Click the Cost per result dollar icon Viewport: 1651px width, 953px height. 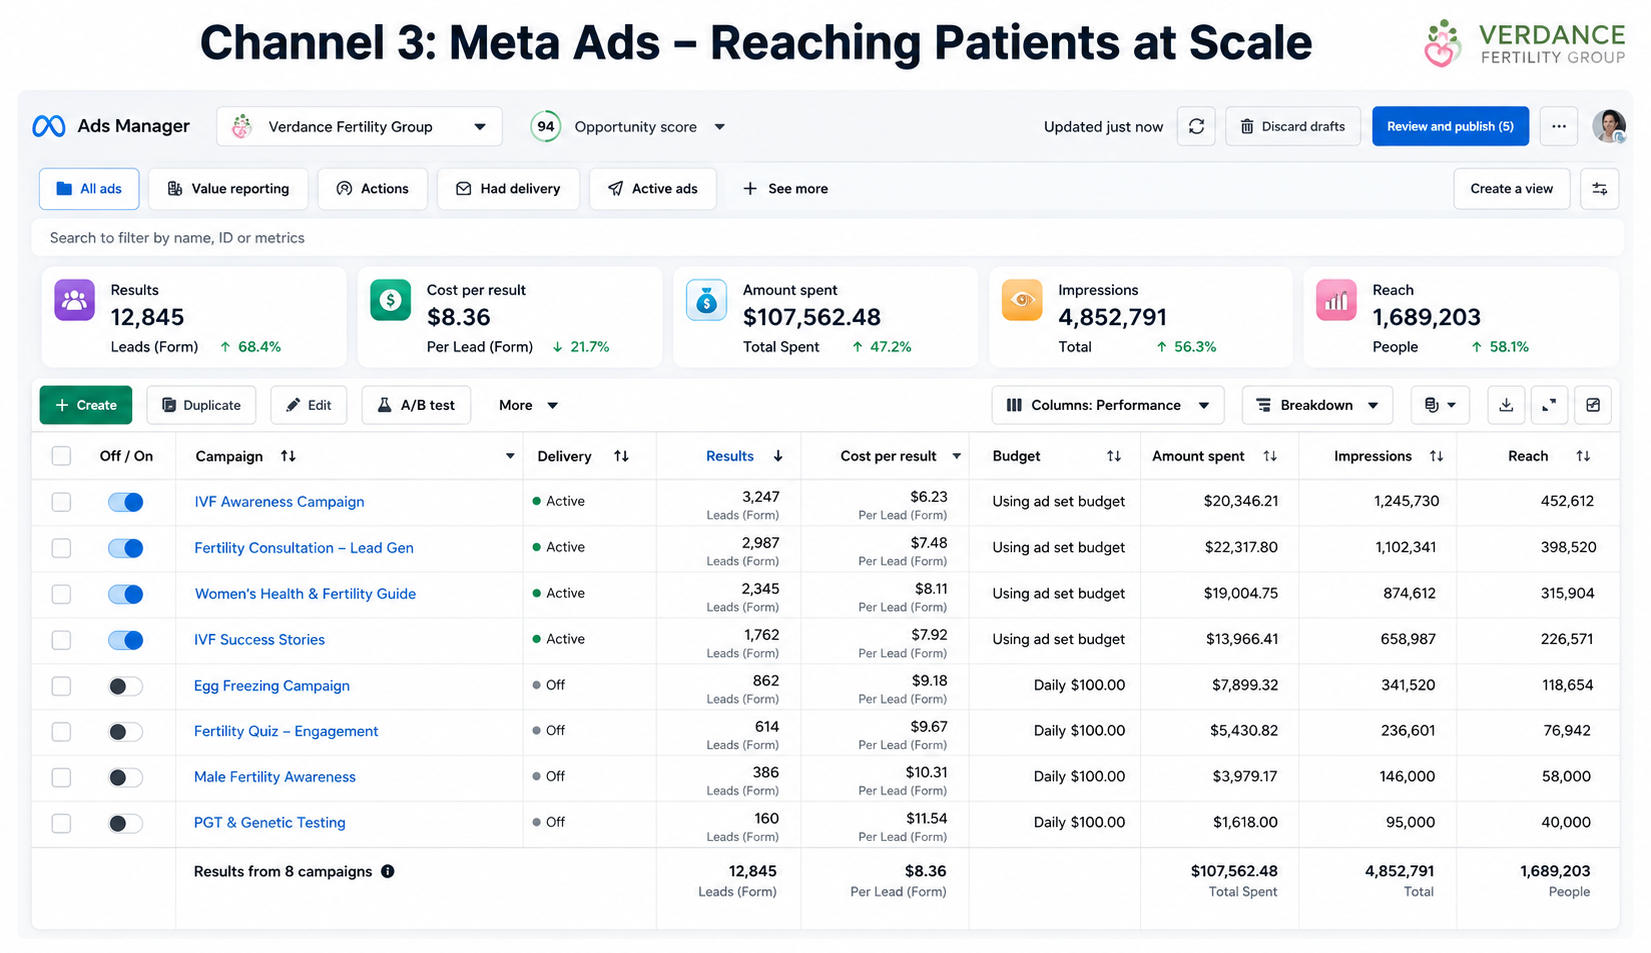click(390, 300)
